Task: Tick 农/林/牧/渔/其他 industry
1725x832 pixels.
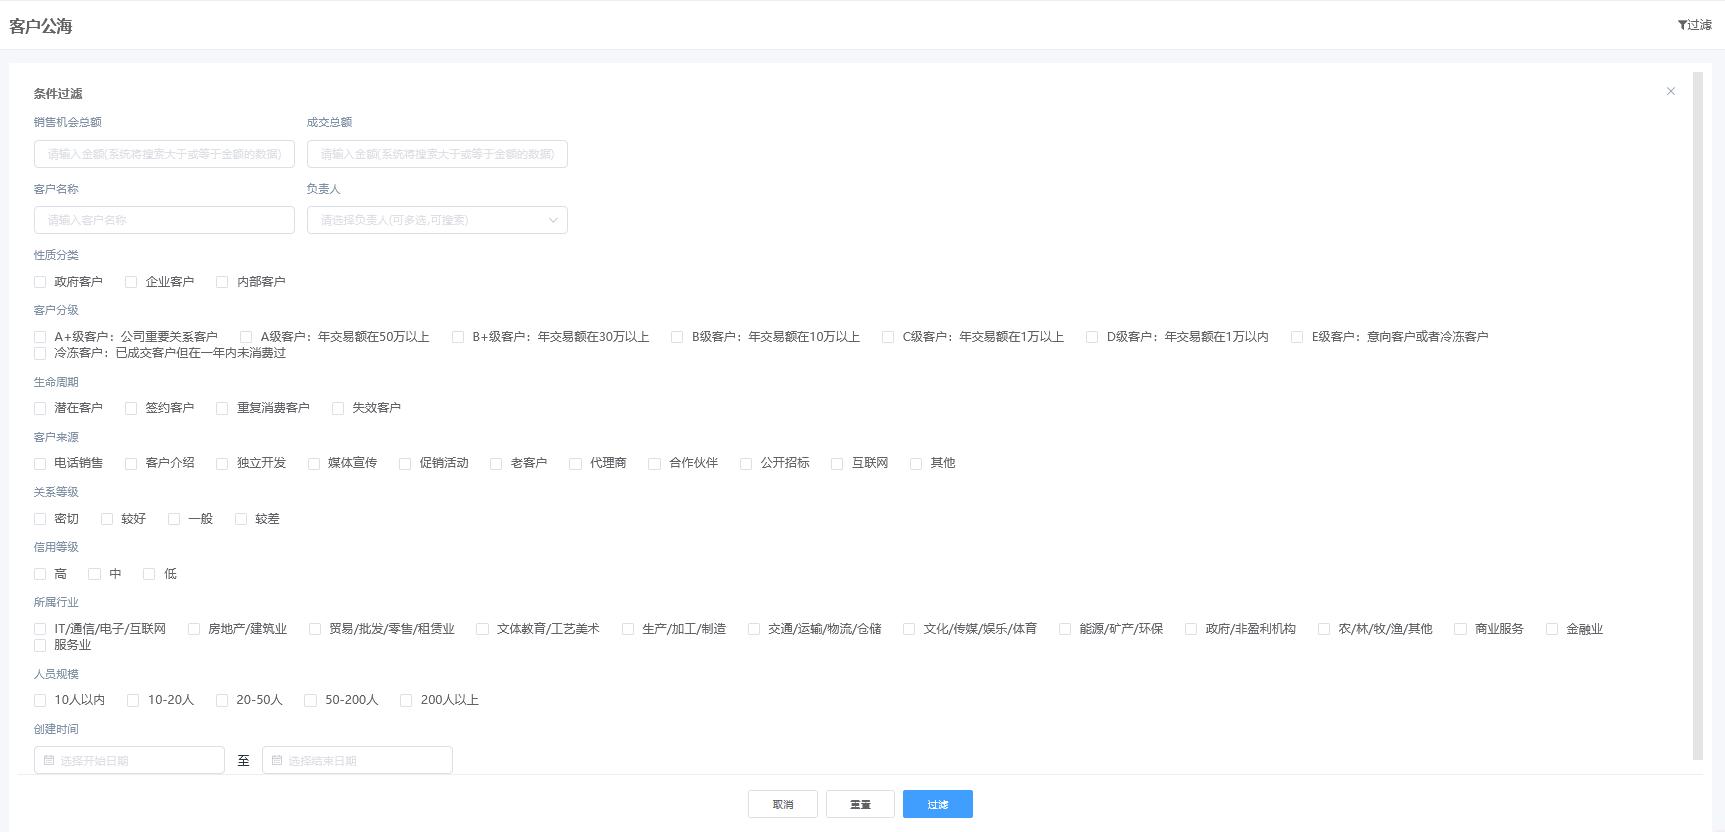Action: point(1324,629)
